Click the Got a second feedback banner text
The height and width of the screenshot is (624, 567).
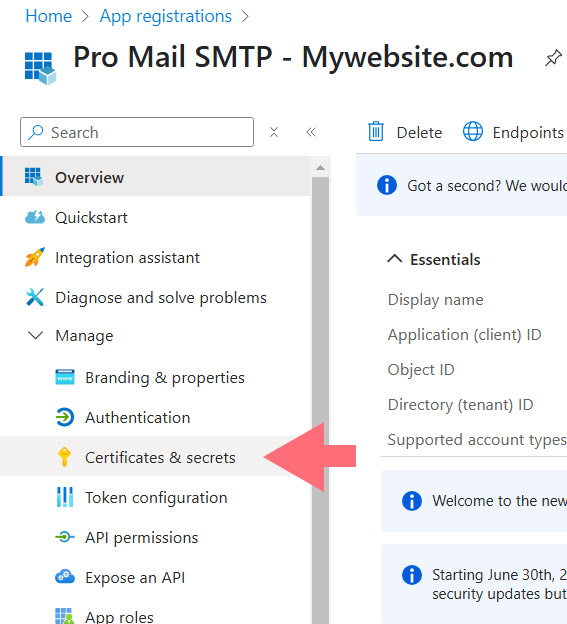click(487, 186)
